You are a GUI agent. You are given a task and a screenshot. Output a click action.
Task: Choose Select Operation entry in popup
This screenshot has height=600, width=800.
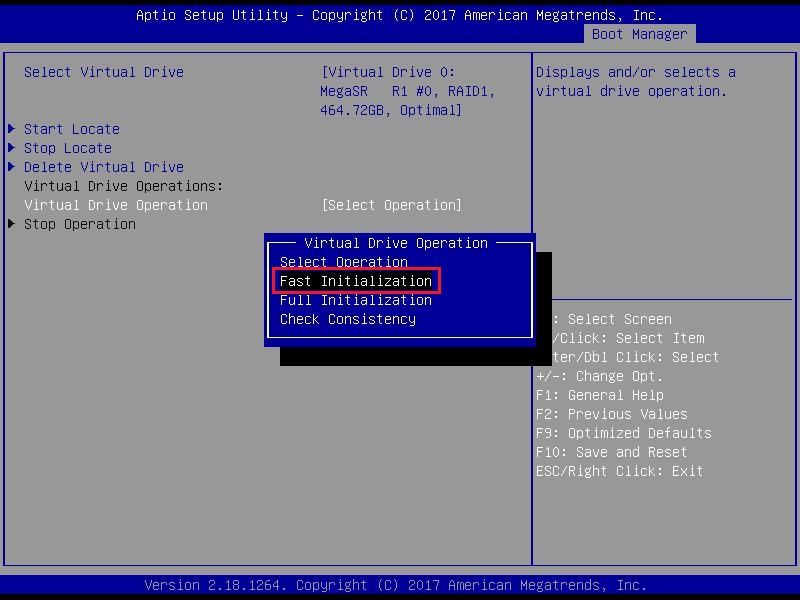(x=344, y=262)
